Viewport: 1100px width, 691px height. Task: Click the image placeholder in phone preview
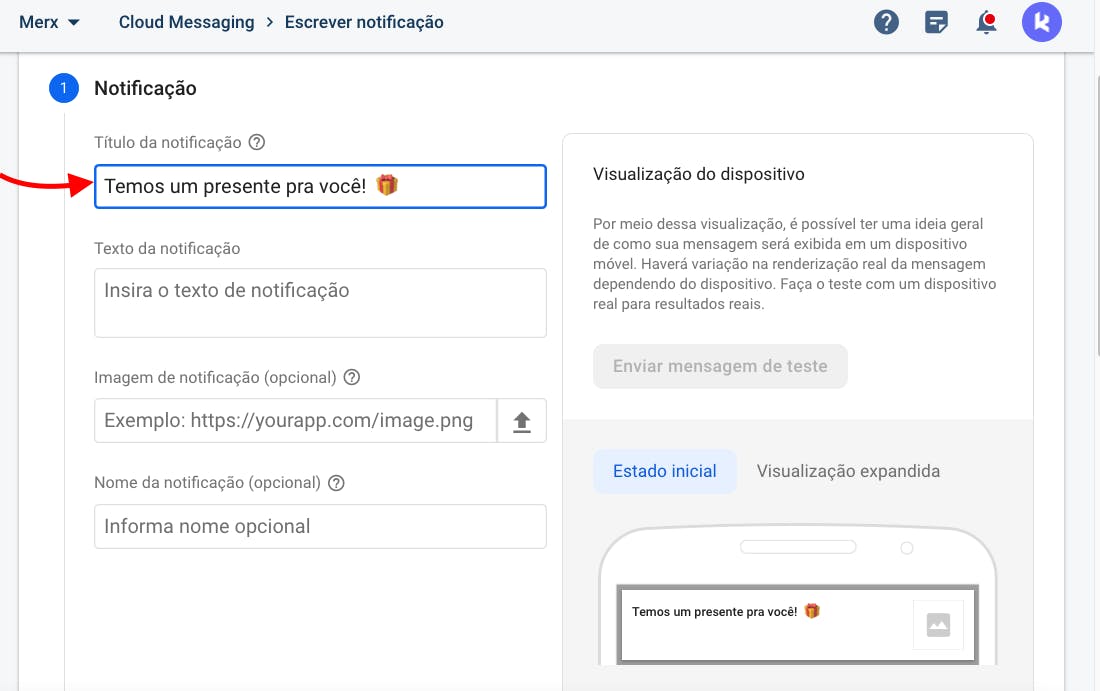937,625
